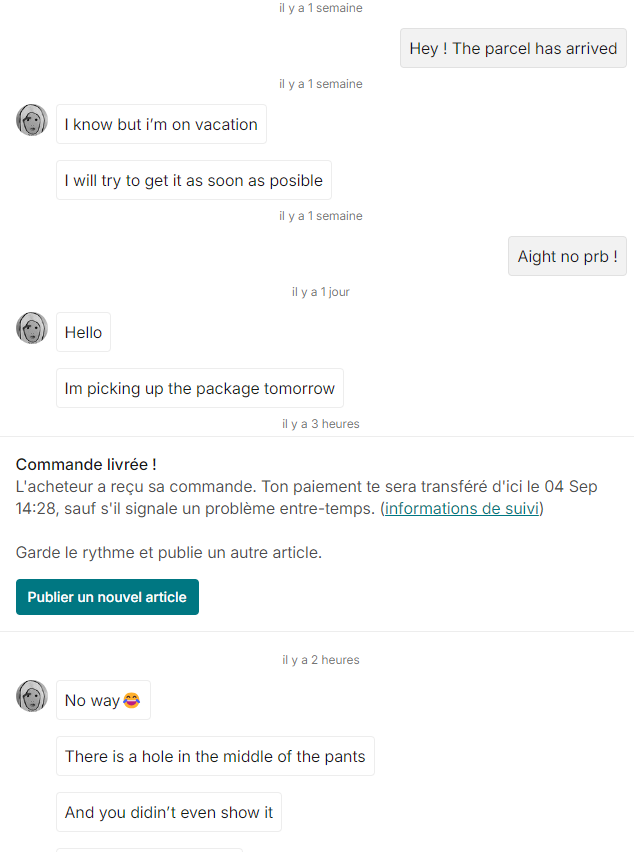Open the informations de suivi link
The width and height of the screenshot is (634, 852).
point(462,508)
